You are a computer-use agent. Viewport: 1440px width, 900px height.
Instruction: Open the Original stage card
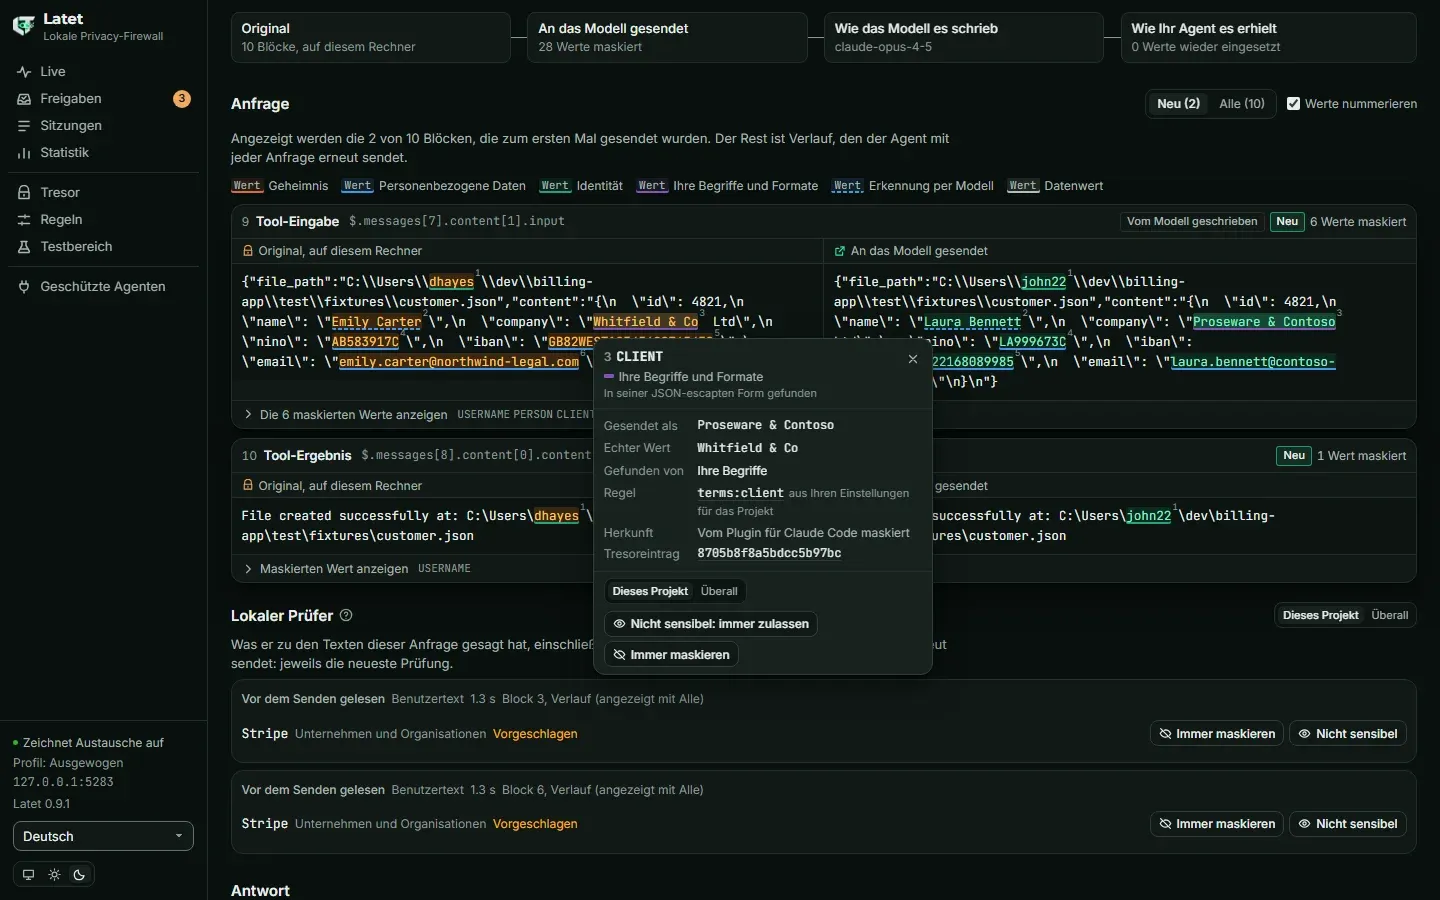[x=370, y=37]
